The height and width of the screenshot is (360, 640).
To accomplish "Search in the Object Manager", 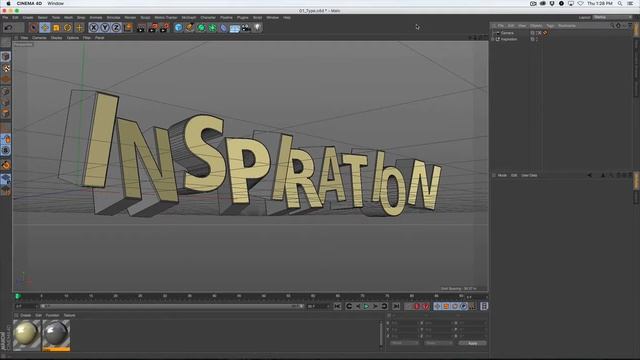I will [611, 26].
